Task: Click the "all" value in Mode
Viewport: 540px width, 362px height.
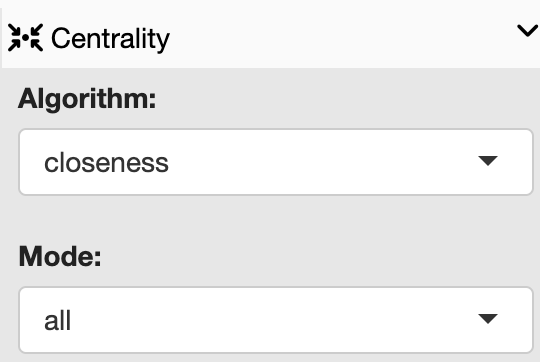Action: [58, 320]
